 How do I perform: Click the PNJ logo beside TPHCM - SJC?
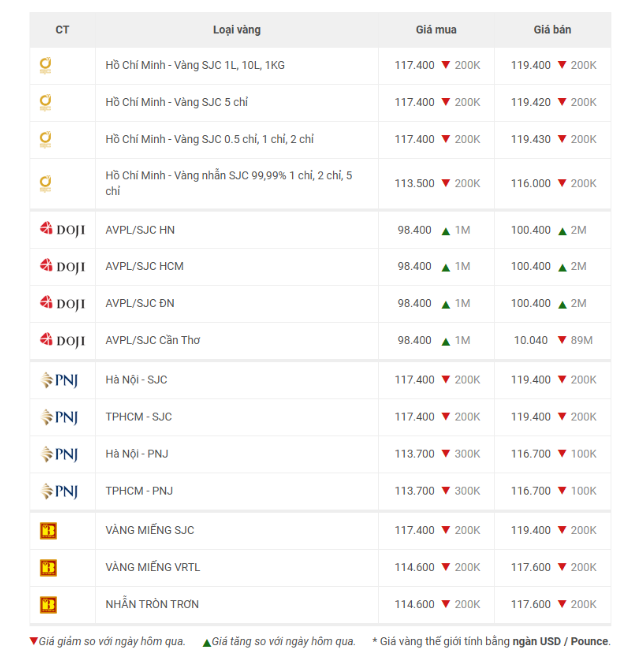pyautogui.click(x=59, y=417)
